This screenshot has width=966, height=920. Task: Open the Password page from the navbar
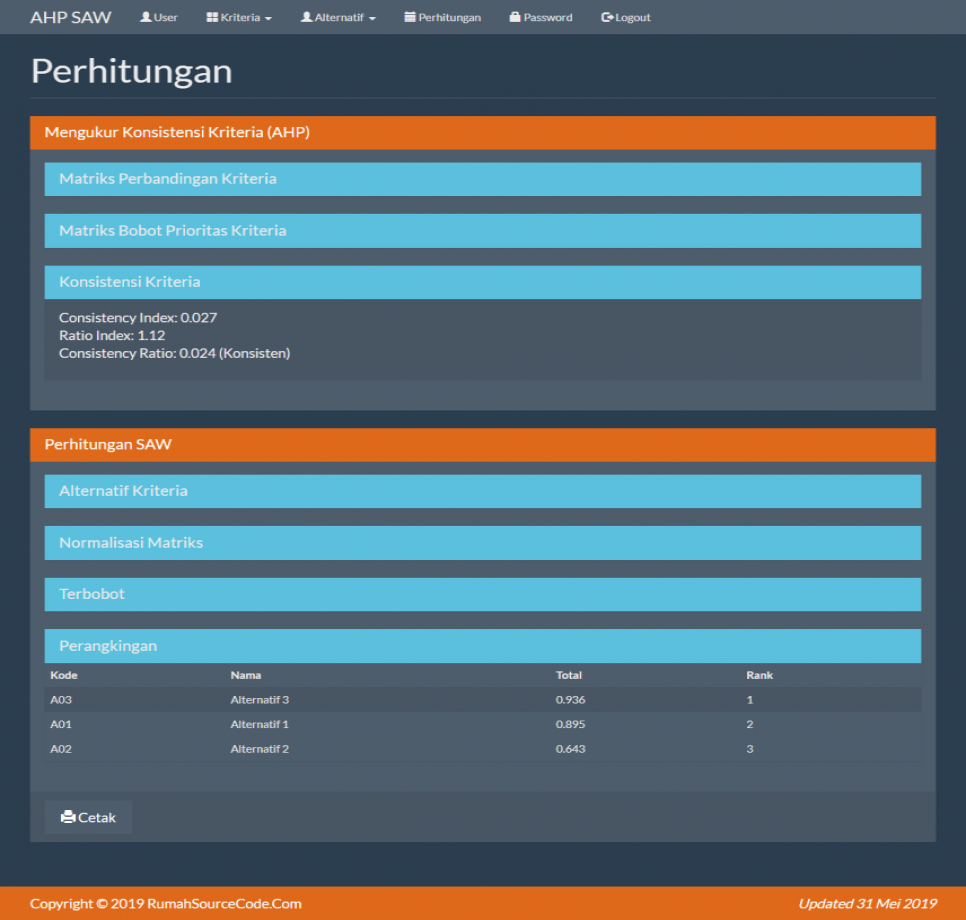click(x=540, y=16)
